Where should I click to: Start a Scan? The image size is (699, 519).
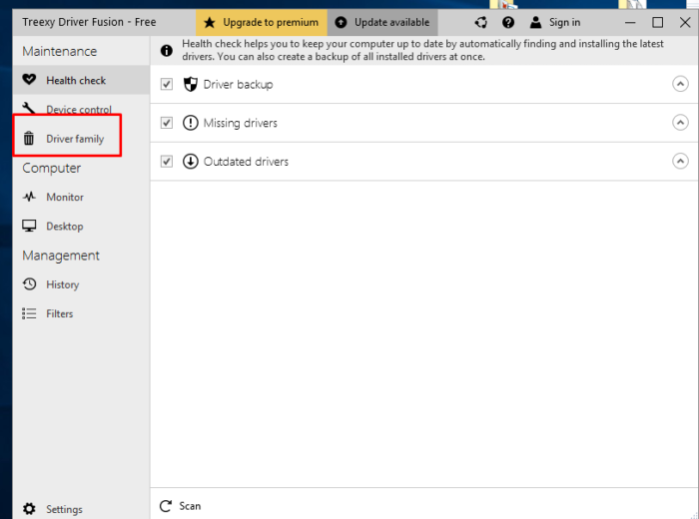pyautogui.click(x=181, y=506)
